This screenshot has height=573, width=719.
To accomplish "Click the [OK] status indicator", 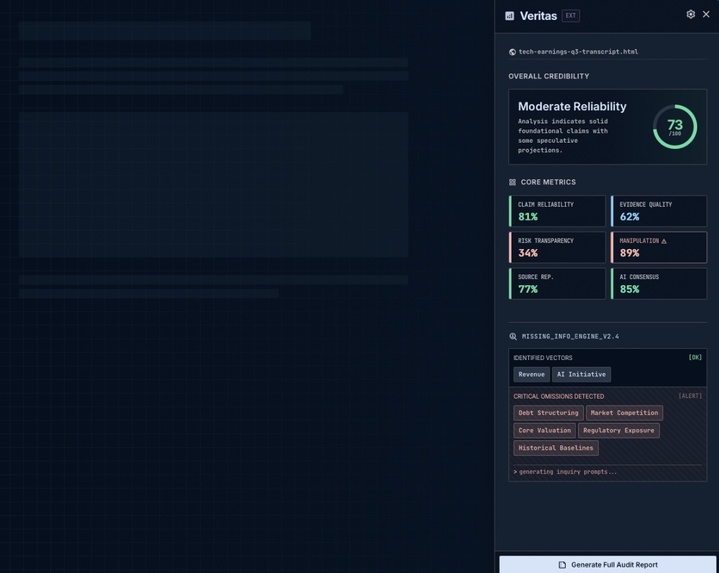I will click(x=695, y=358).
